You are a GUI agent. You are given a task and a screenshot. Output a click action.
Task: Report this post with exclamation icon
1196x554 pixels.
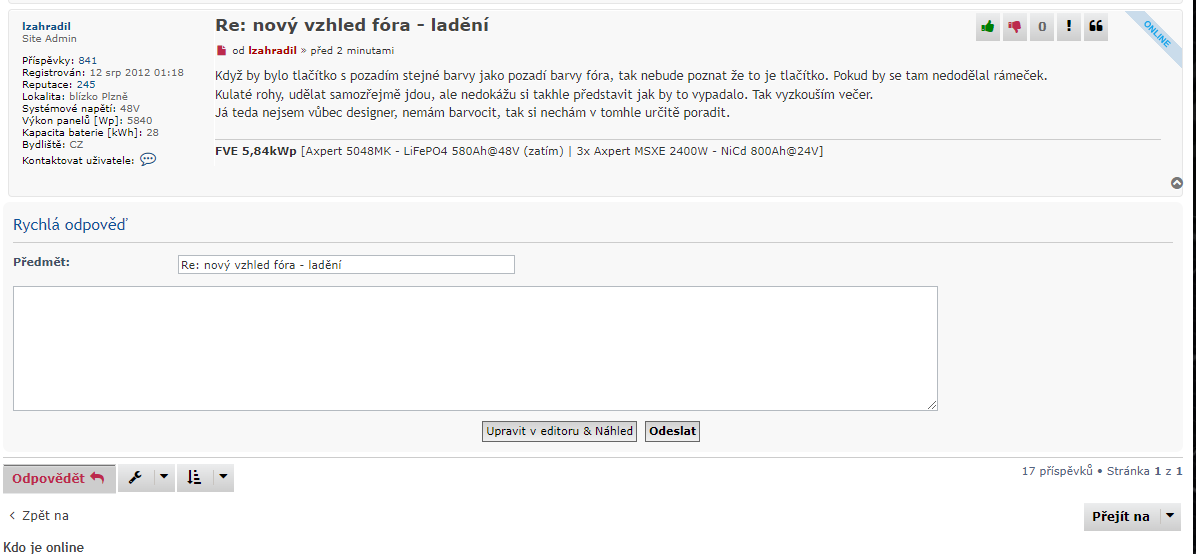coord(1069,27)
